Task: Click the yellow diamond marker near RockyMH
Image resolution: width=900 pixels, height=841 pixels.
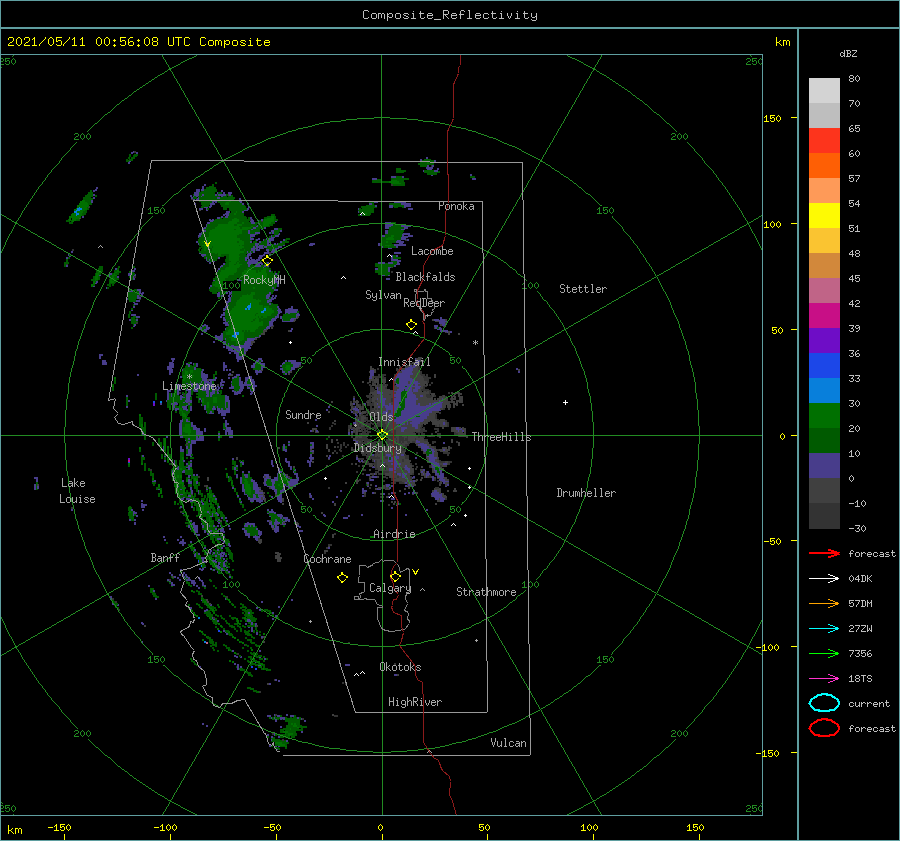Action: point(267,261)
